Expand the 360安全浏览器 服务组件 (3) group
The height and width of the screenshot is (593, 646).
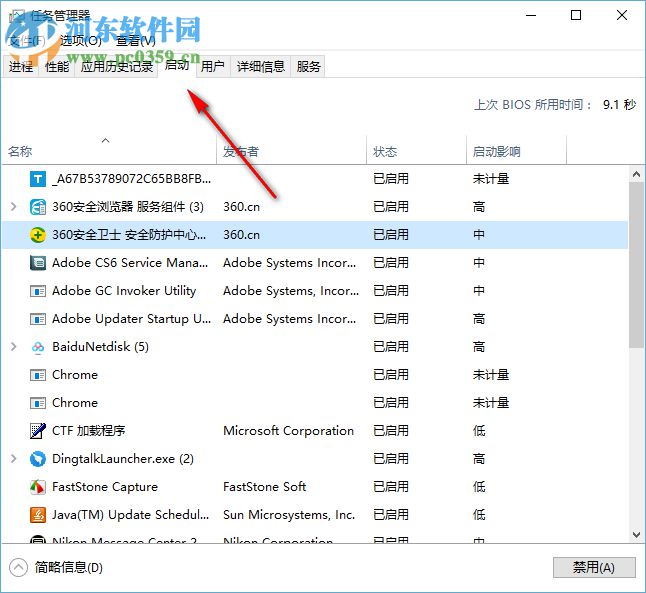pyautogui.click(x=14, y=207)
